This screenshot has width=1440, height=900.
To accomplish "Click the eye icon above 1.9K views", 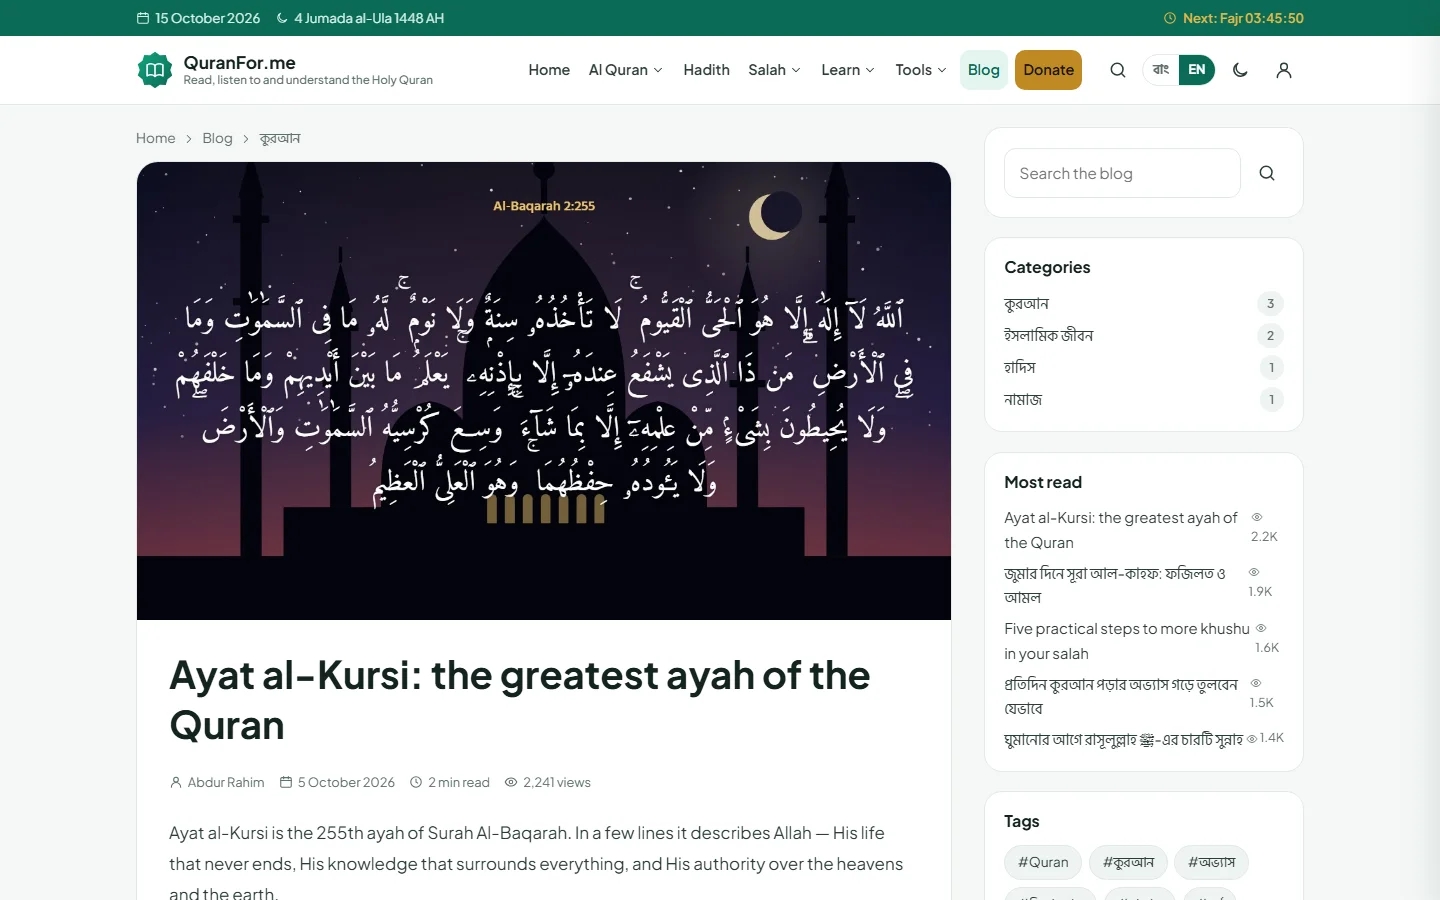I will point(1254,572).
